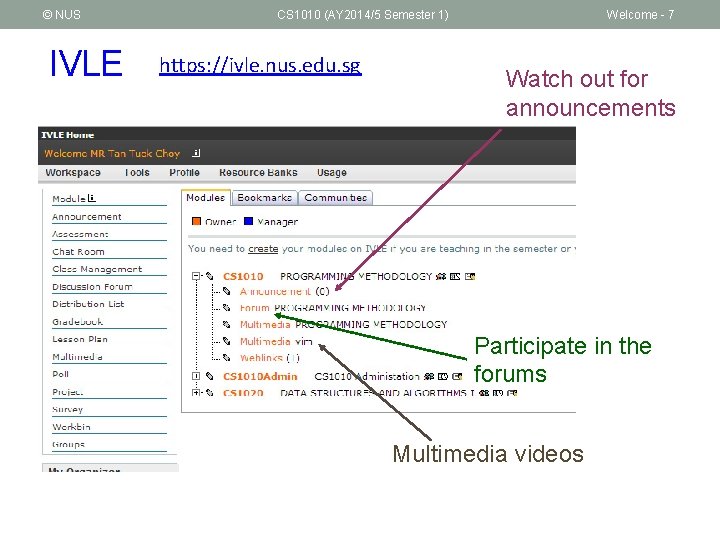Click the pencil icon beside CS1020
This screenshot has height=540, width=720.
pyautogui.click(x=210, y=393)
